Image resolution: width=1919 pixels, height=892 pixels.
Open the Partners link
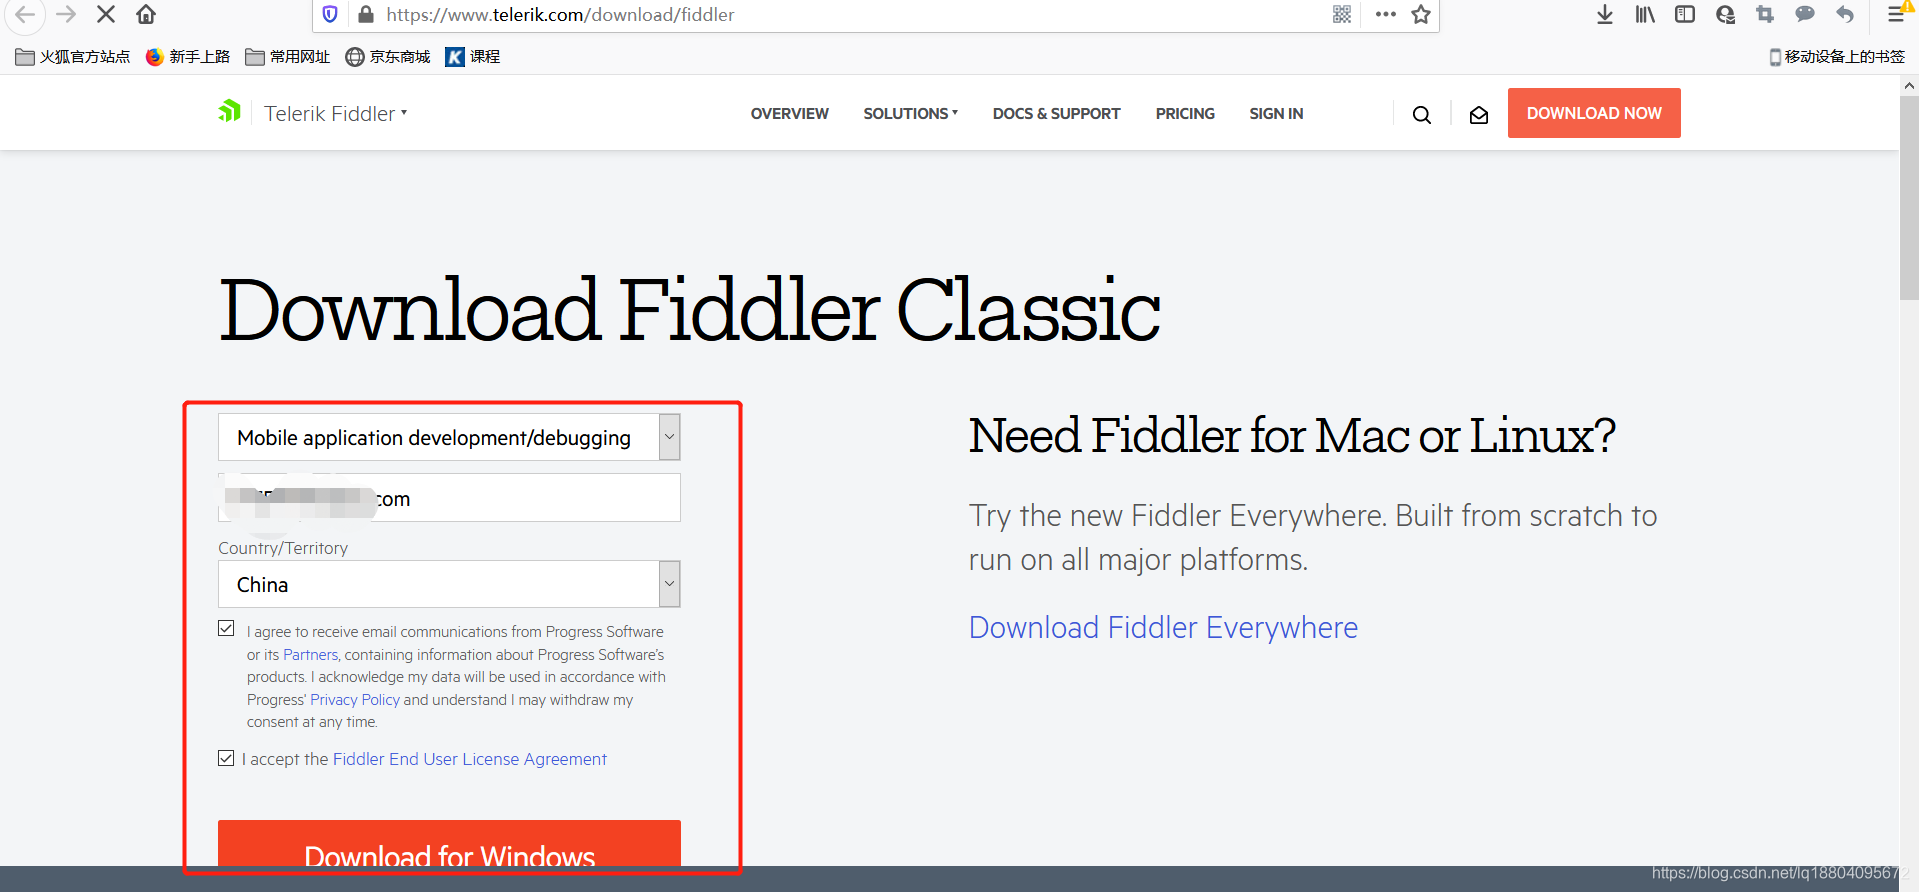pos(311,655)
